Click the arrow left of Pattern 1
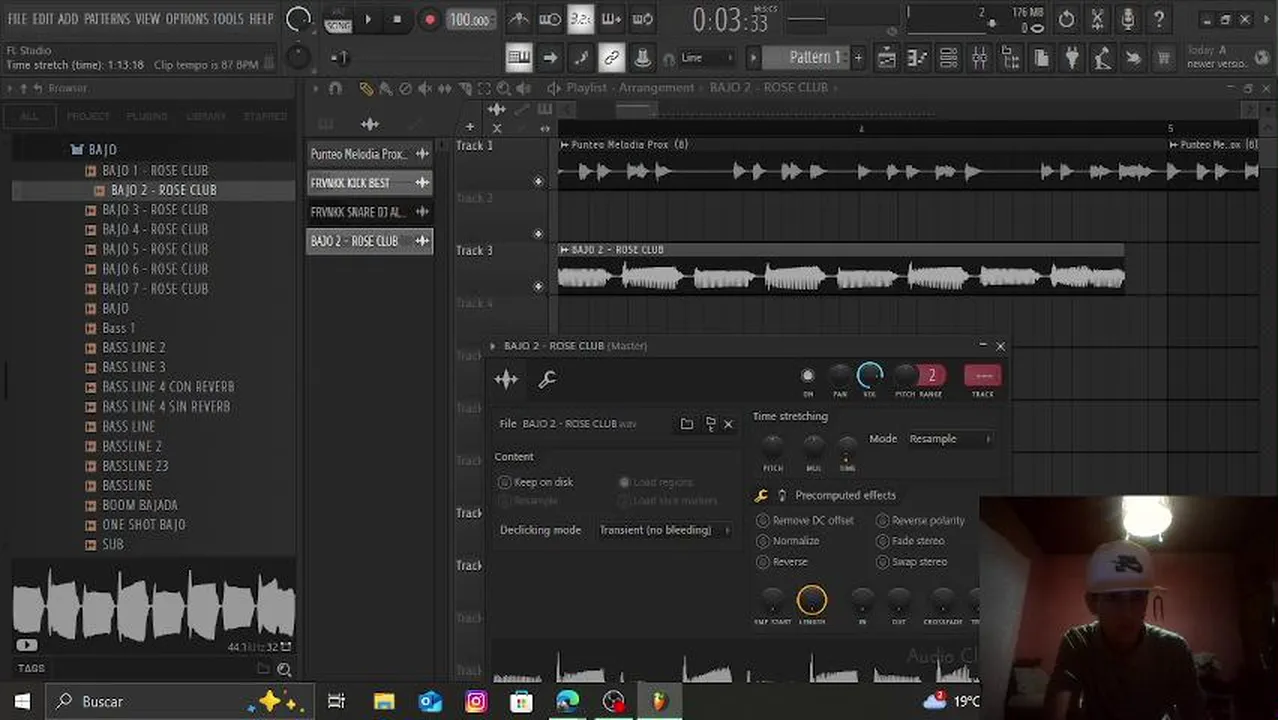Screen dimensions: 1278x720 point(754,58)
